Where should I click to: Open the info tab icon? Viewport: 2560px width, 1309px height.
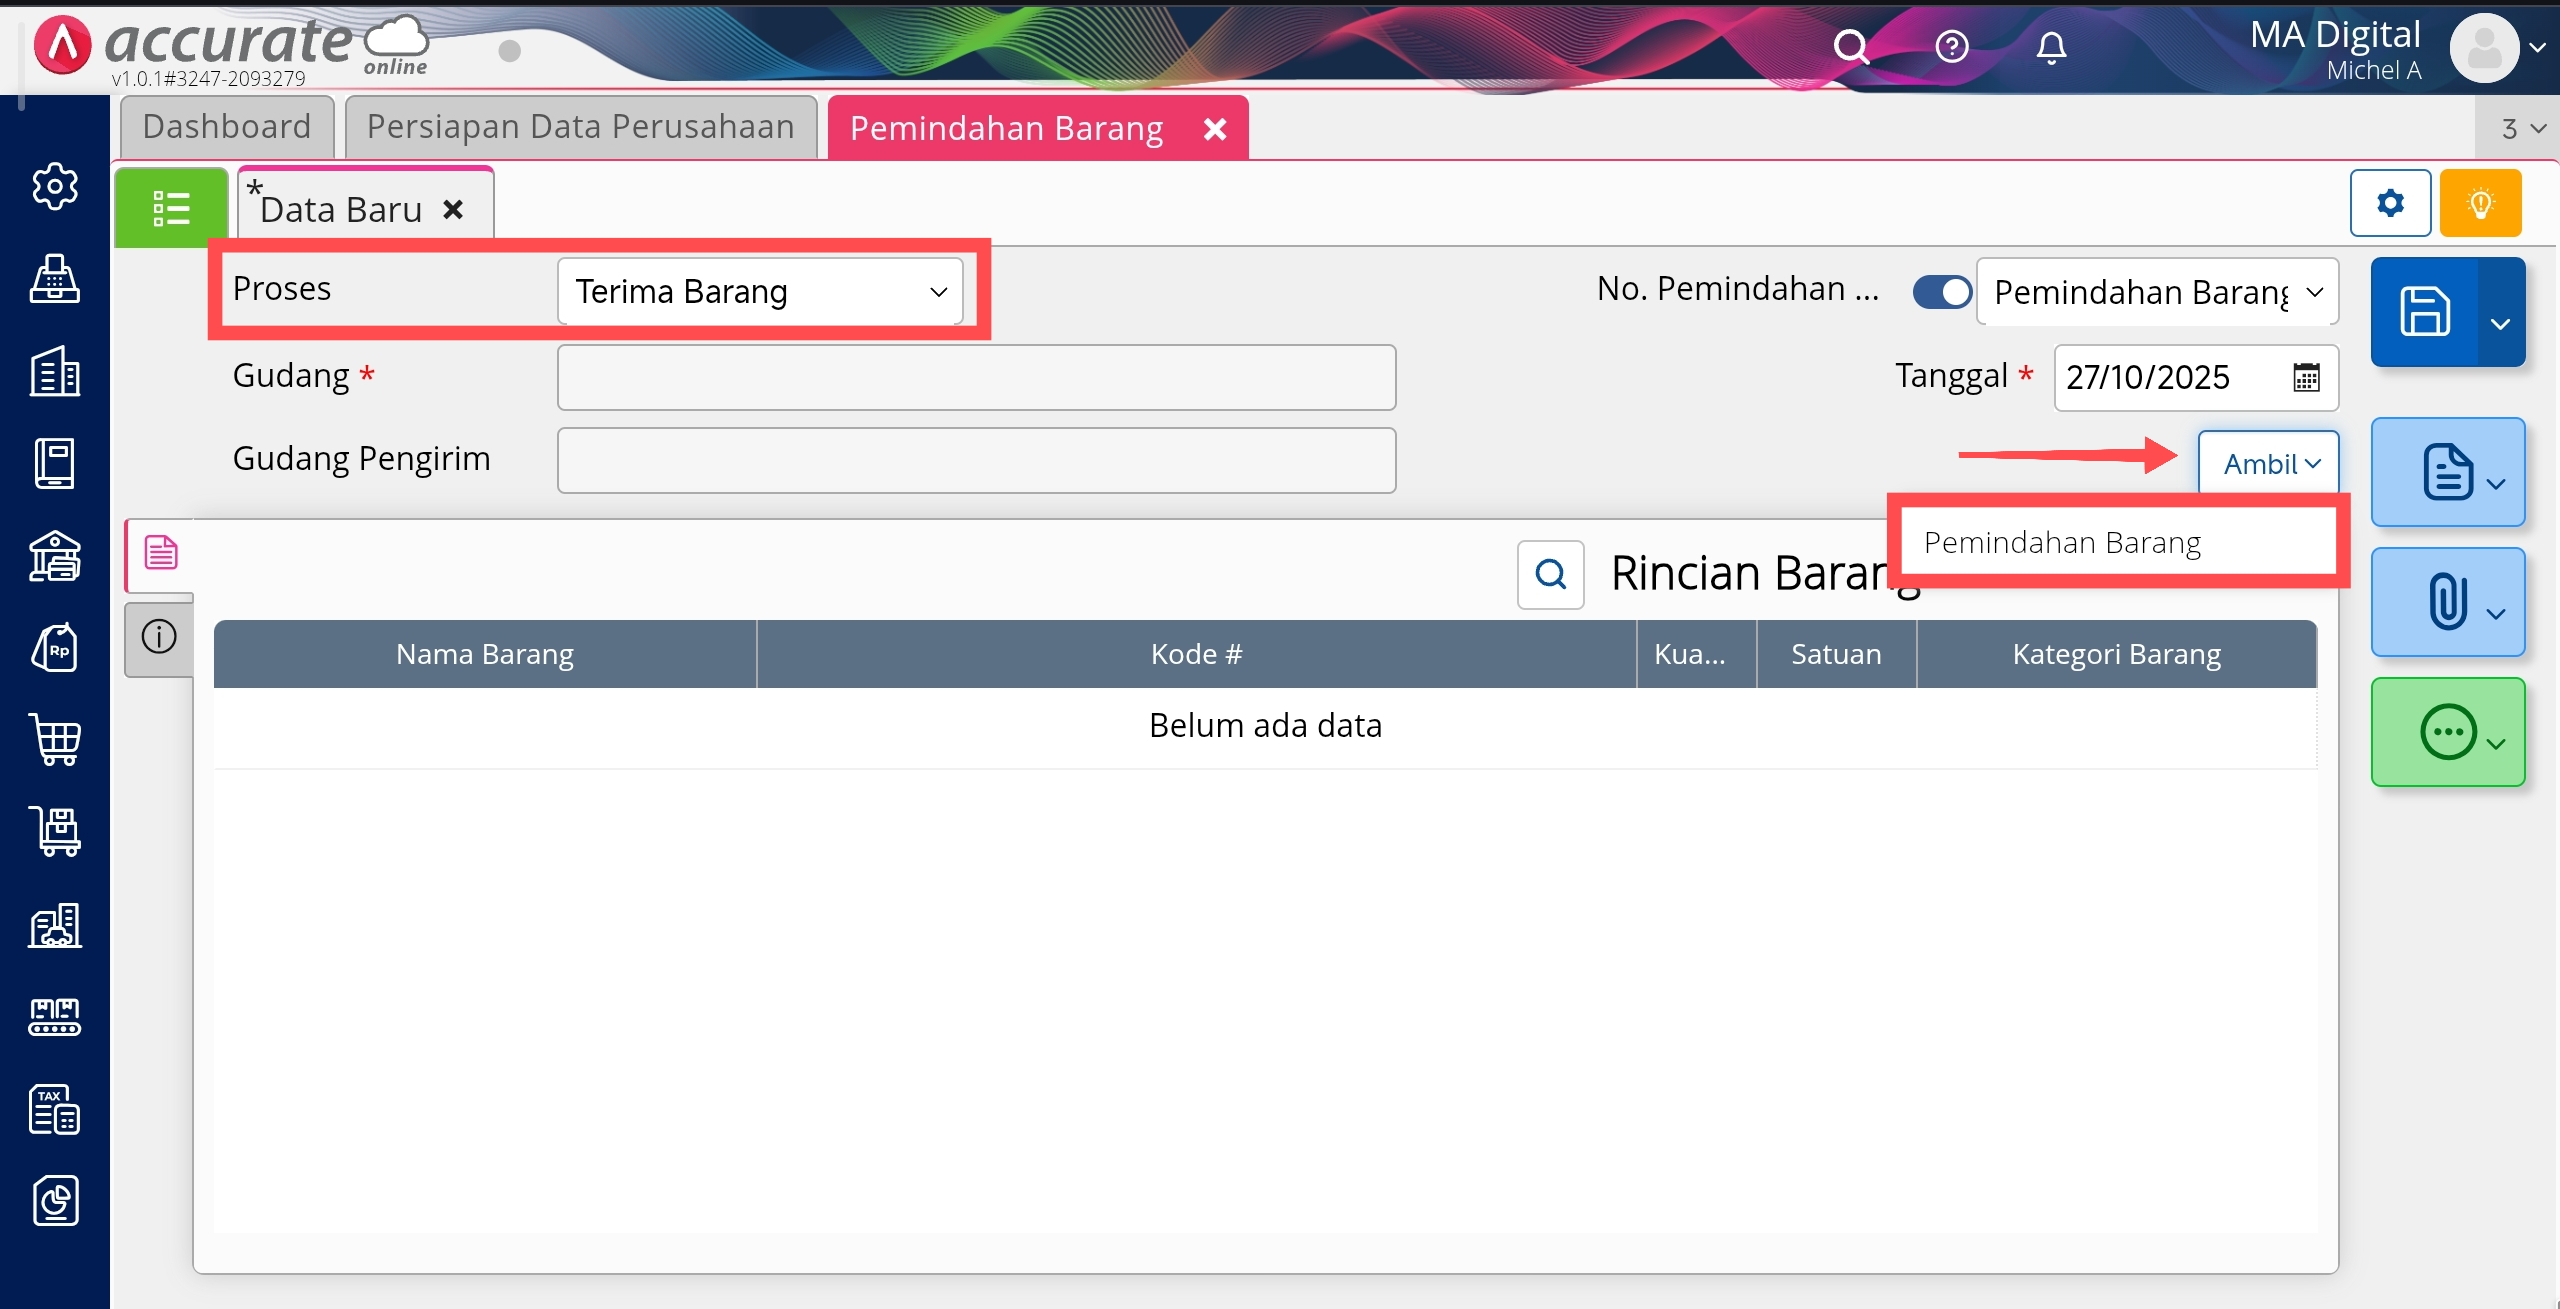(x=159, y=636)
